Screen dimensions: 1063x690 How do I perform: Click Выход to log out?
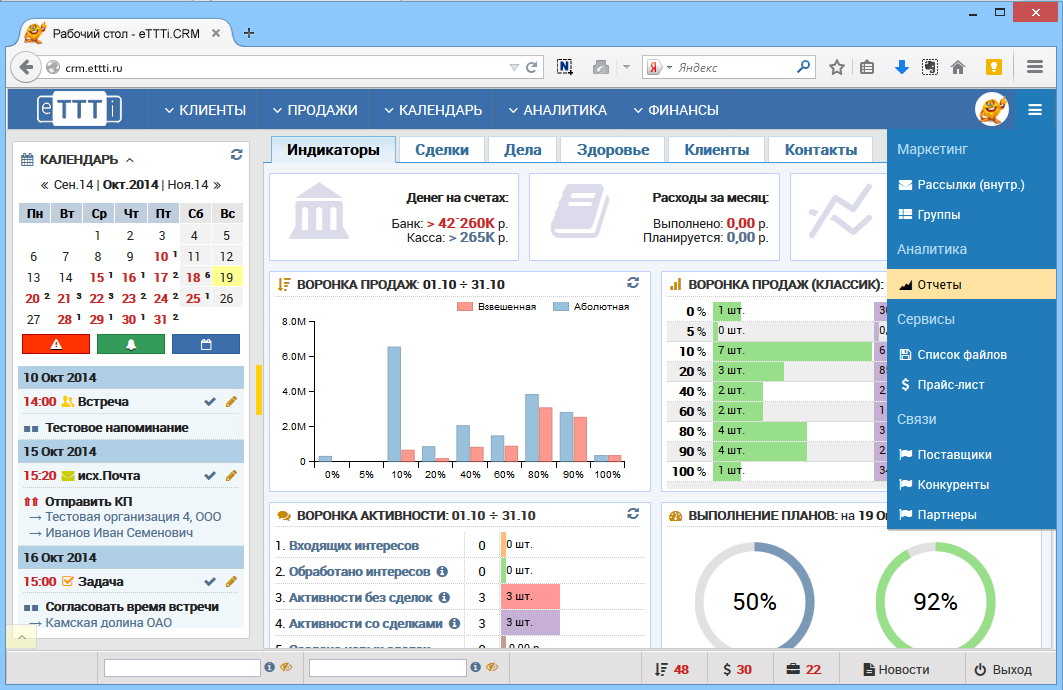[x=1003, y=669]
